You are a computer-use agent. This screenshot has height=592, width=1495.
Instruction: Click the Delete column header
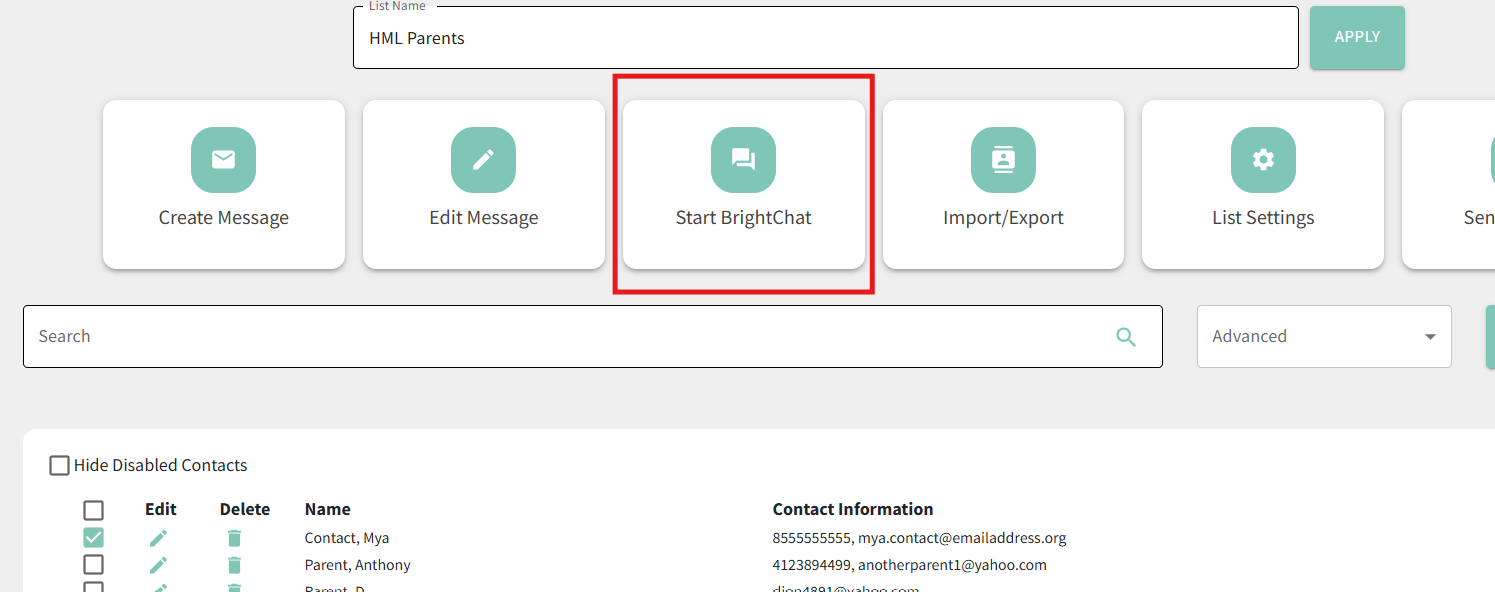(245, 509)
